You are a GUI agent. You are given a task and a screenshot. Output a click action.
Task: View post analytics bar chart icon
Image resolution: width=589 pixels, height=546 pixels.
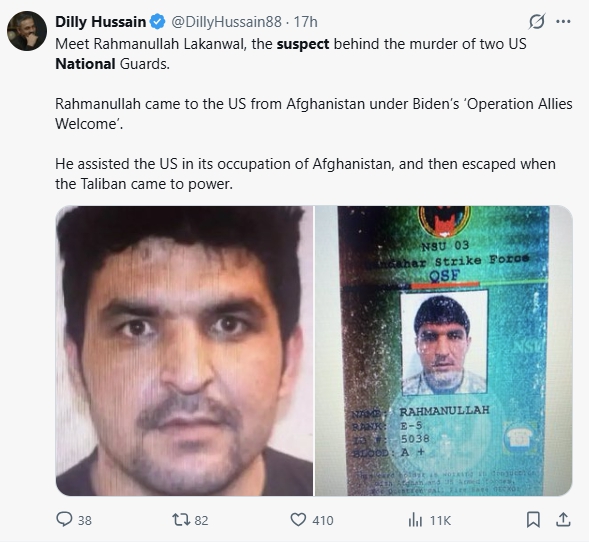click(415, 520)
